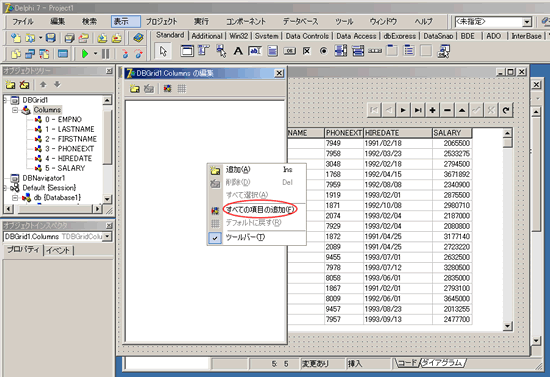Click the New Form toolbar icon
This screenshot has height=377, width=550.
(x=63, y=54)
